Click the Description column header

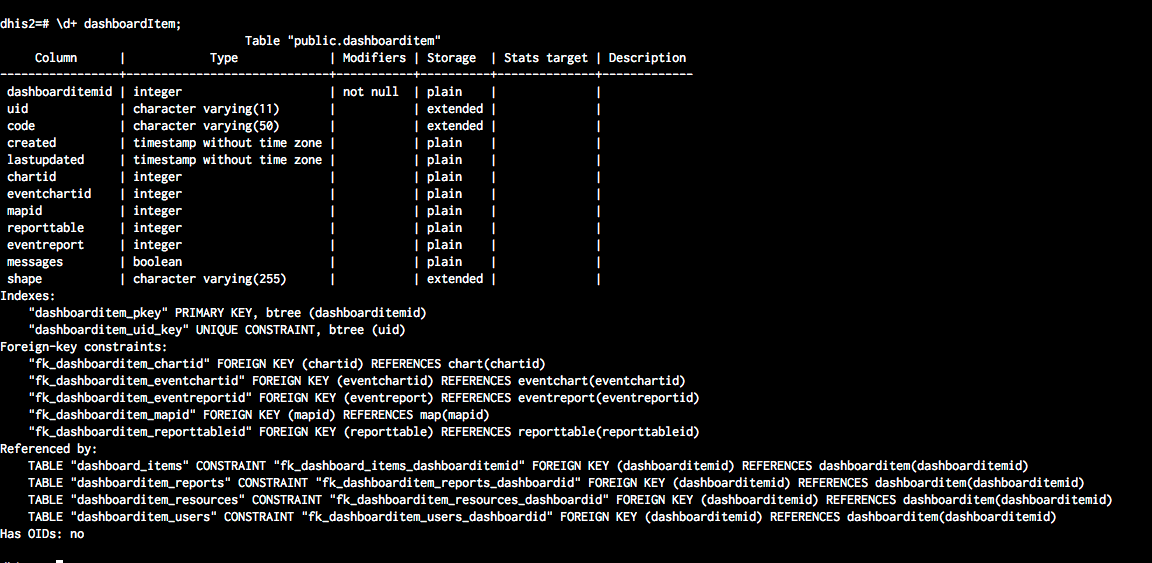tap(647, 58)
